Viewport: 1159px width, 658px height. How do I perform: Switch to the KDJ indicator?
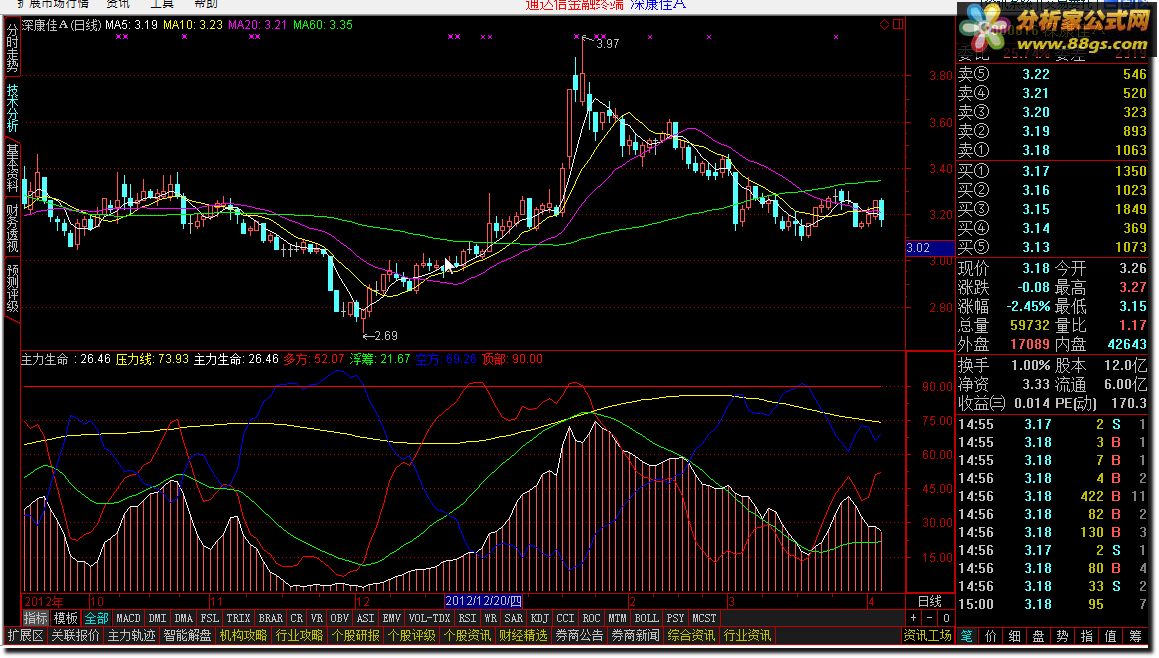(x=540, y=618)
